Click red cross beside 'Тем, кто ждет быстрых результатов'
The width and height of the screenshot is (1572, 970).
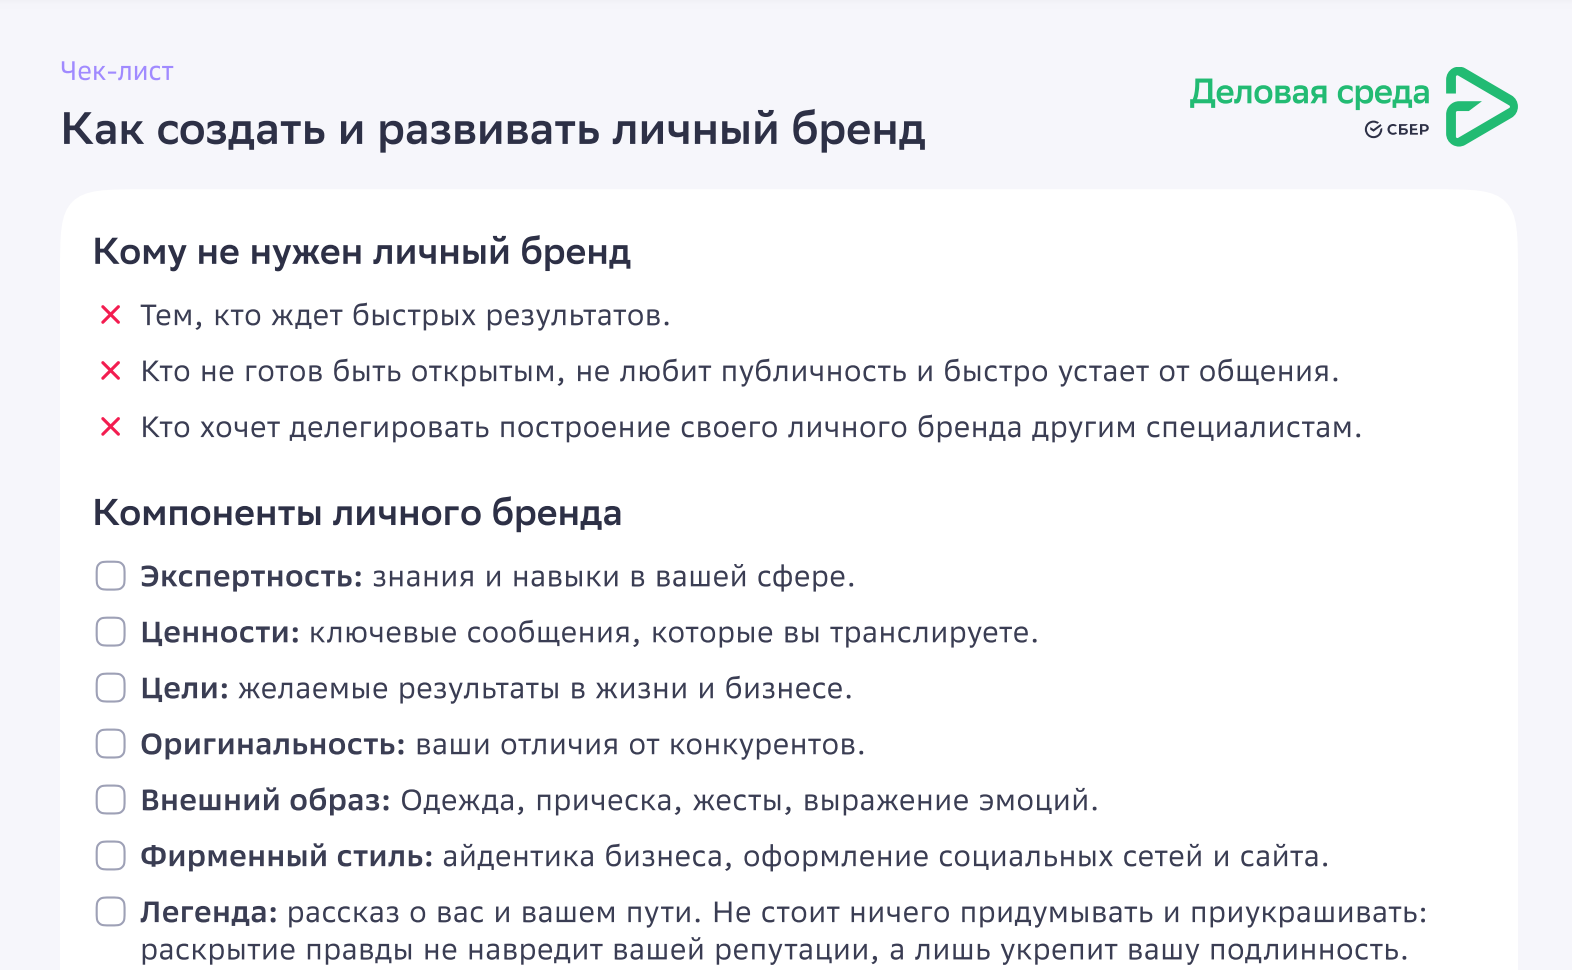click(x=110, y=315)
